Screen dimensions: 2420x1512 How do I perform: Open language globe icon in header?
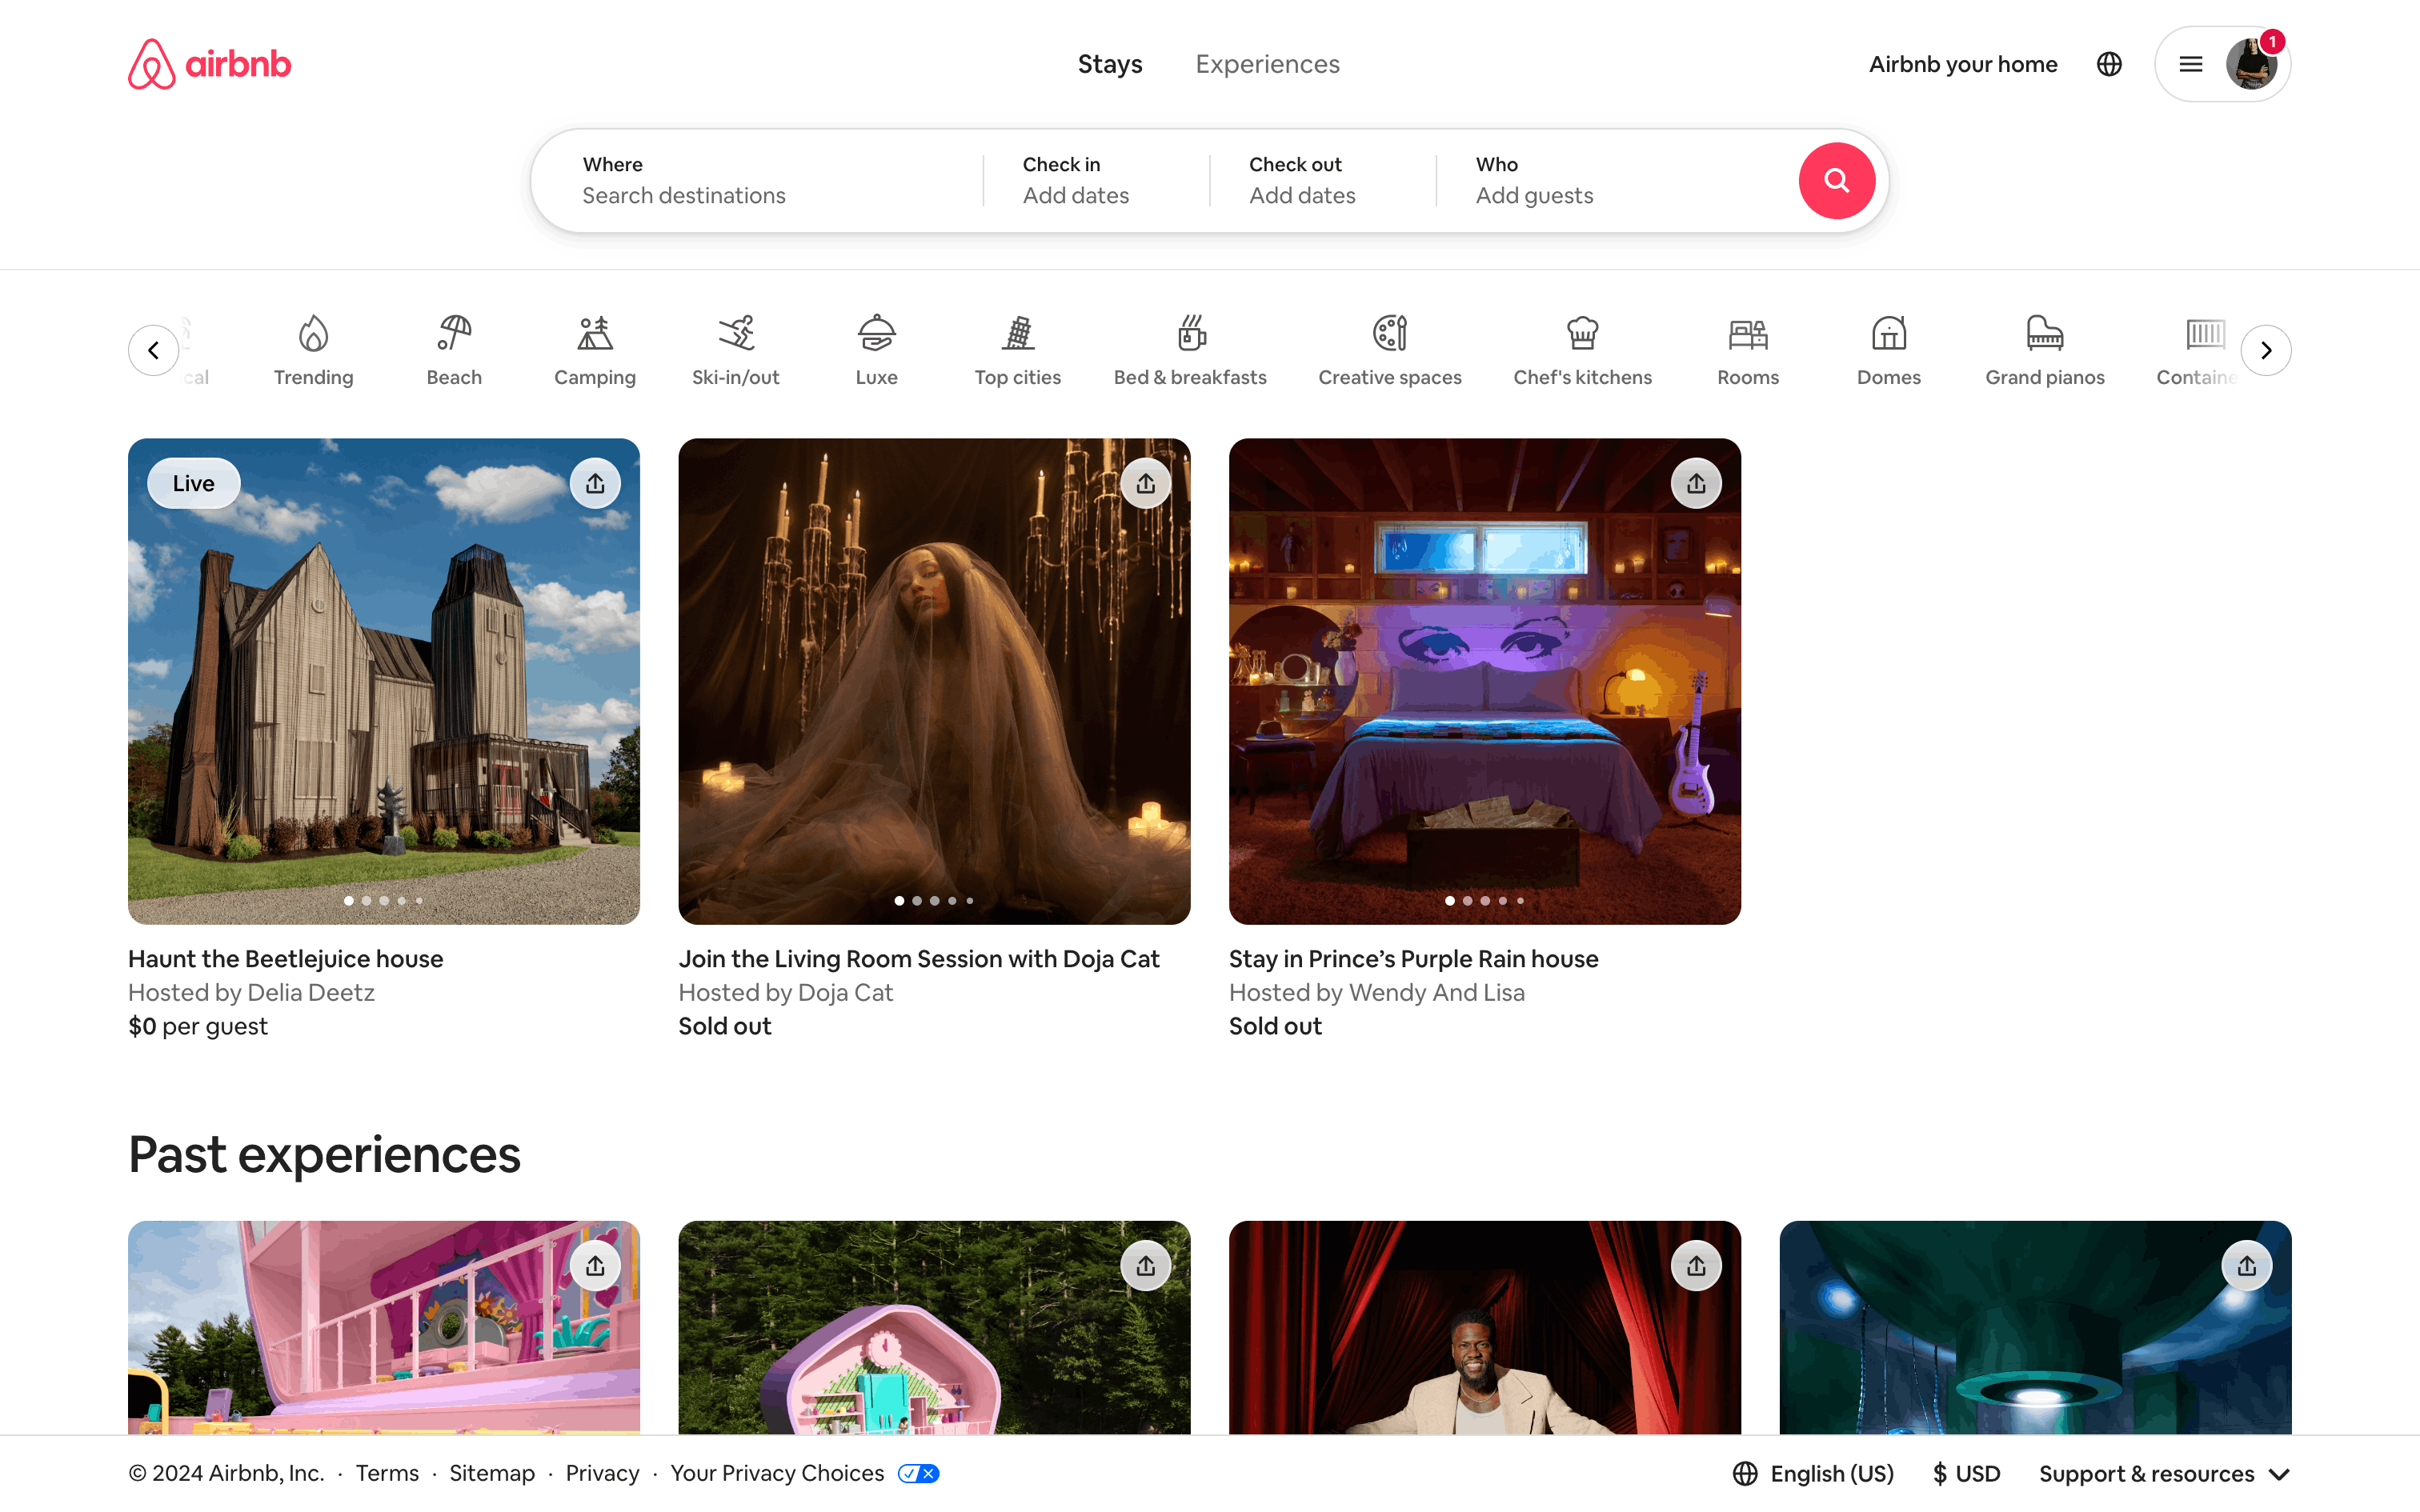(2109, 64)
